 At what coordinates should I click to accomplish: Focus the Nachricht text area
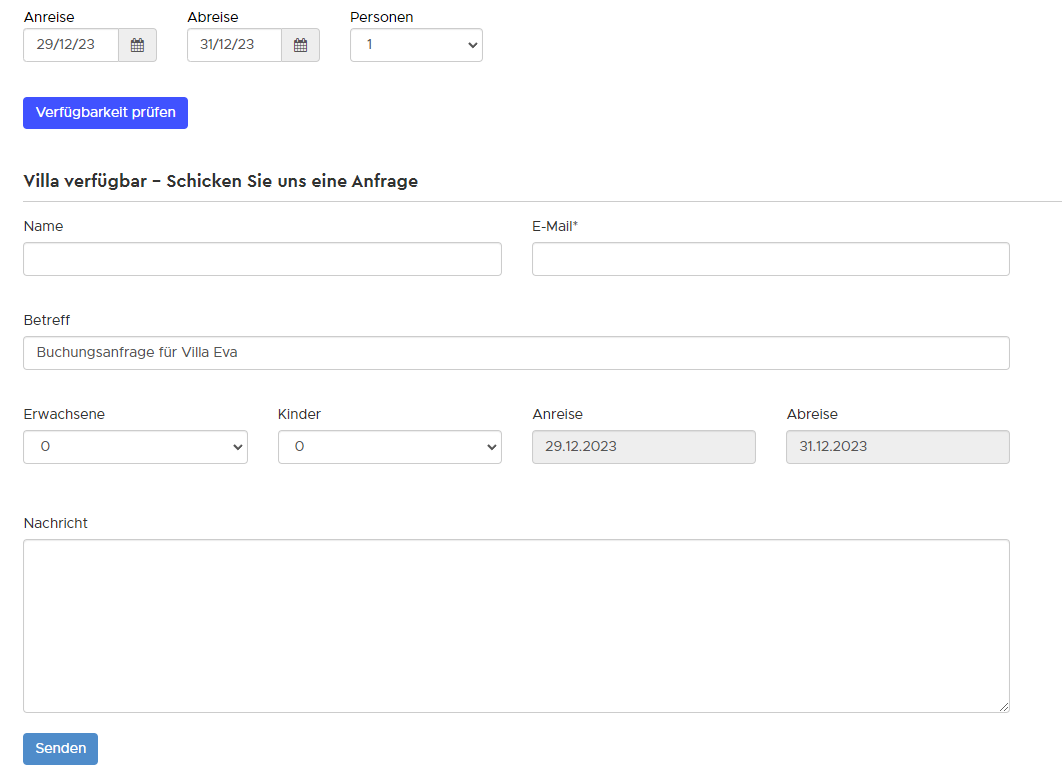[x=516, y=626]
